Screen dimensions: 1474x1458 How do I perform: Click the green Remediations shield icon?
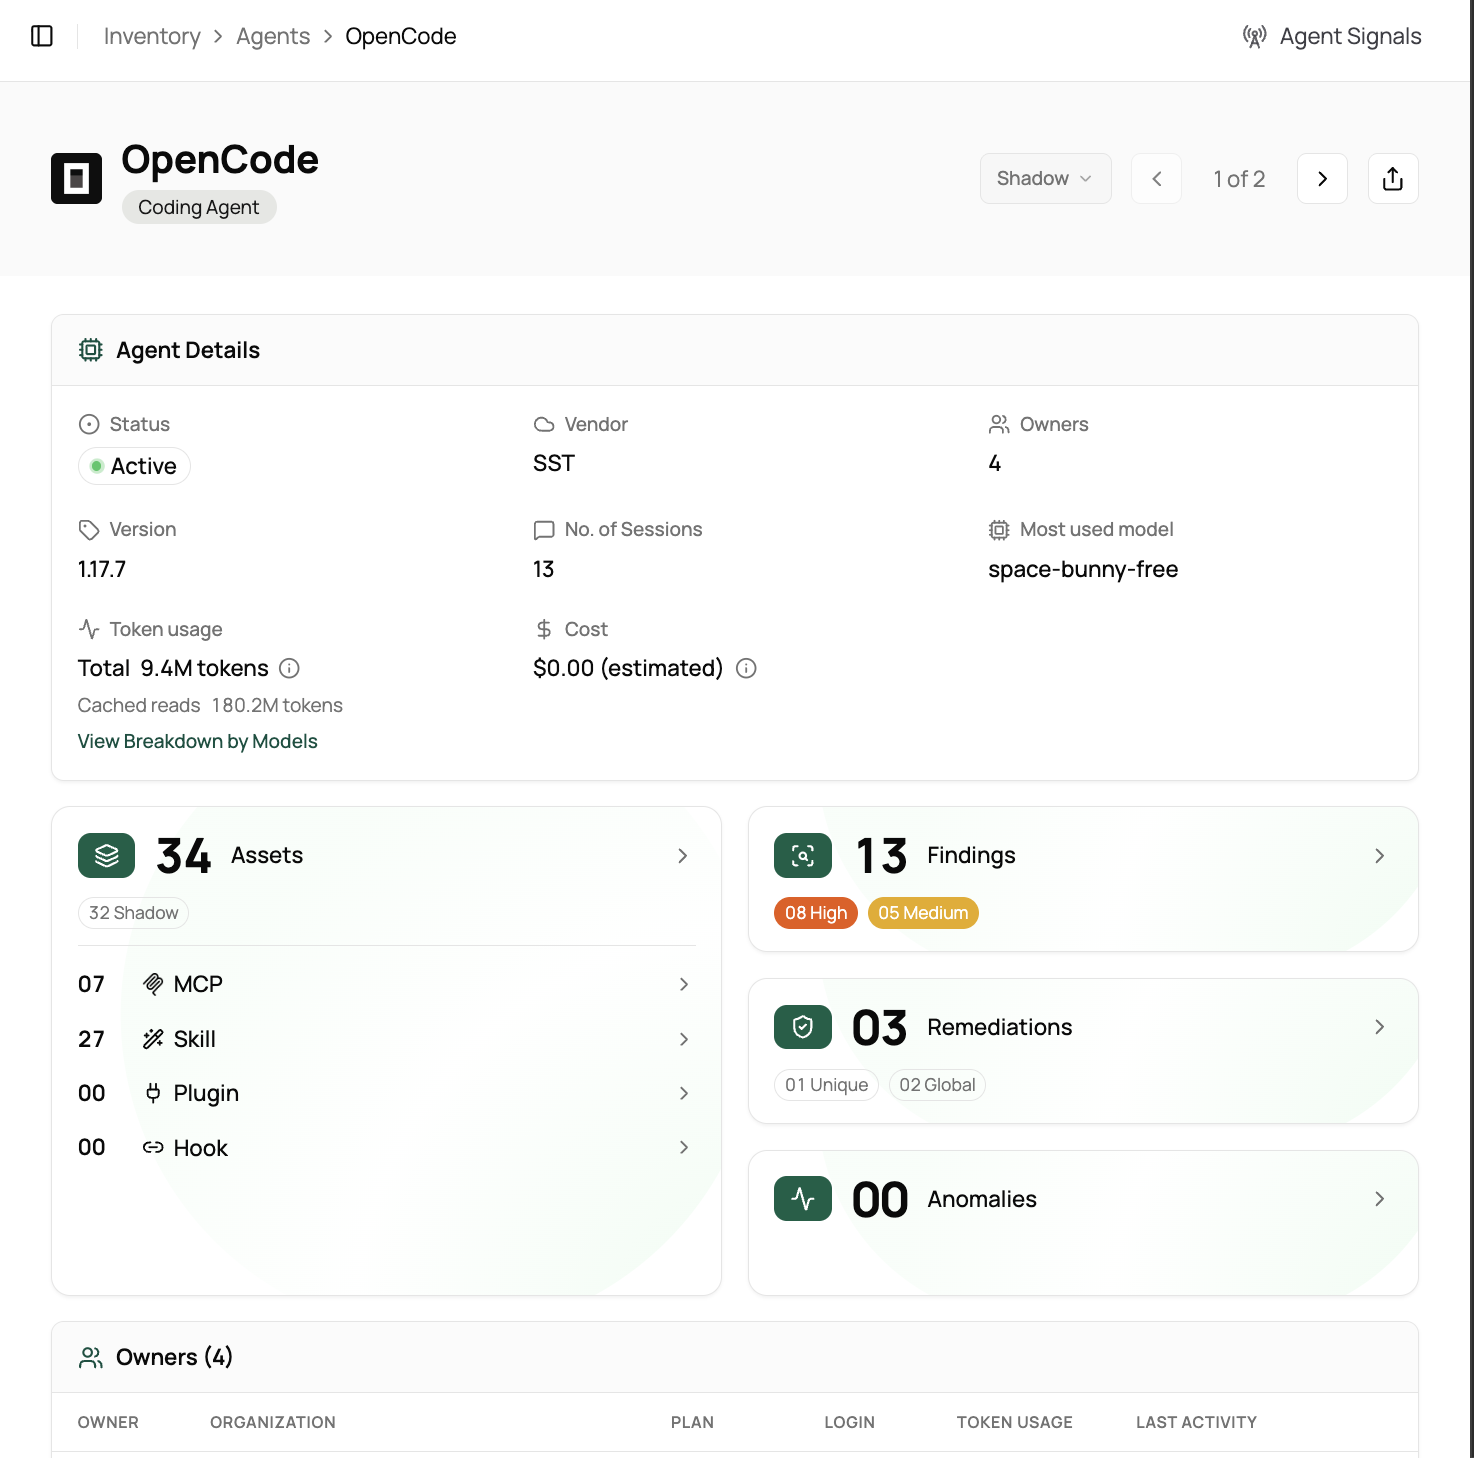coord(803,1027)
